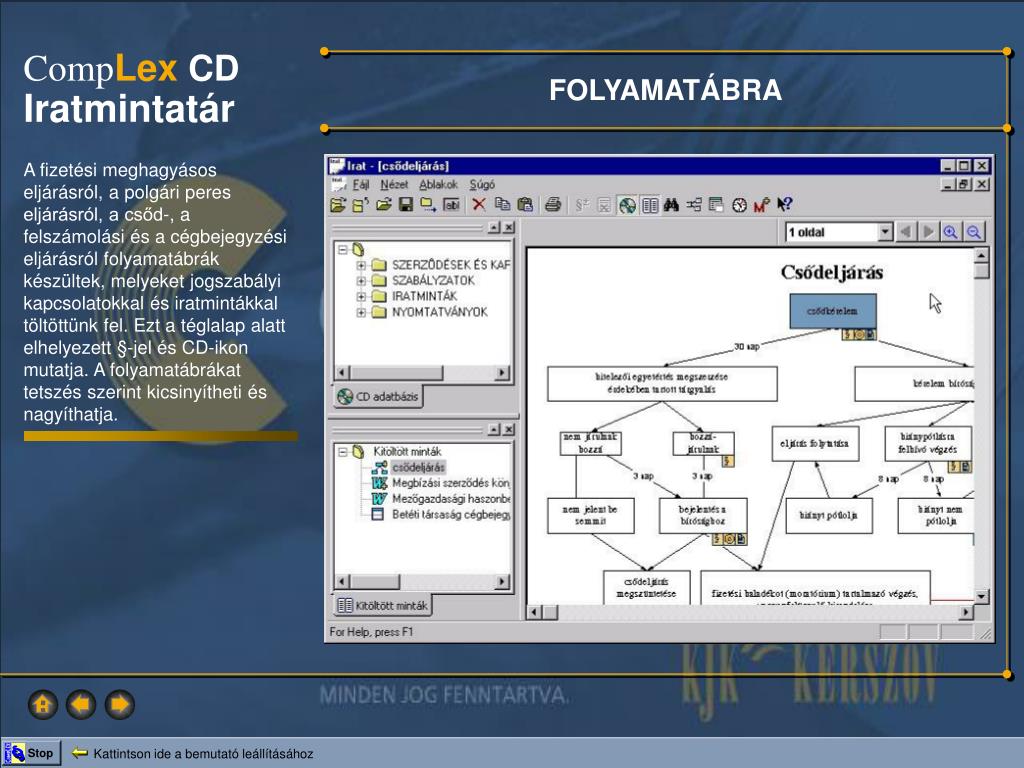The image size is (1024, 768).
Task: Click the yellow back arrow slide button
Action: pyautogui.click(x=81, y=705)
